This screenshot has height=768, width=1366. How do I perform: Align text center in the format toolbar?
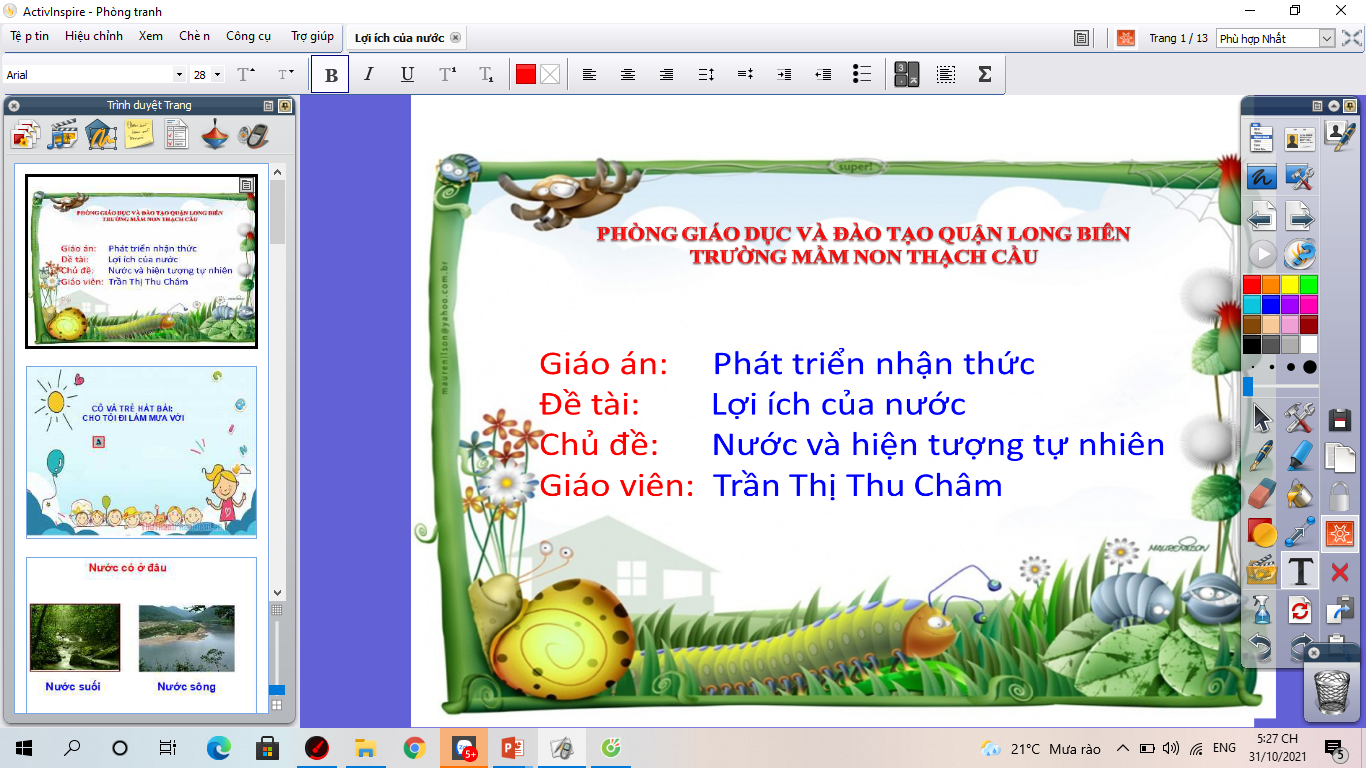point(628,75)
